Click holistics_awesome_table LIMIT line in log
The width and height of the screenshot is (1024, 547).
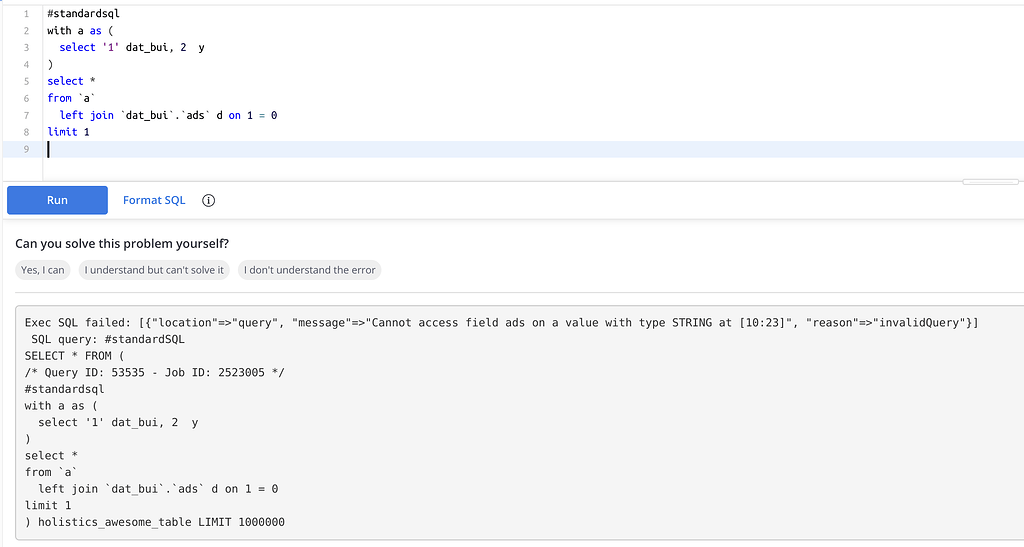(x=155, y=522)
